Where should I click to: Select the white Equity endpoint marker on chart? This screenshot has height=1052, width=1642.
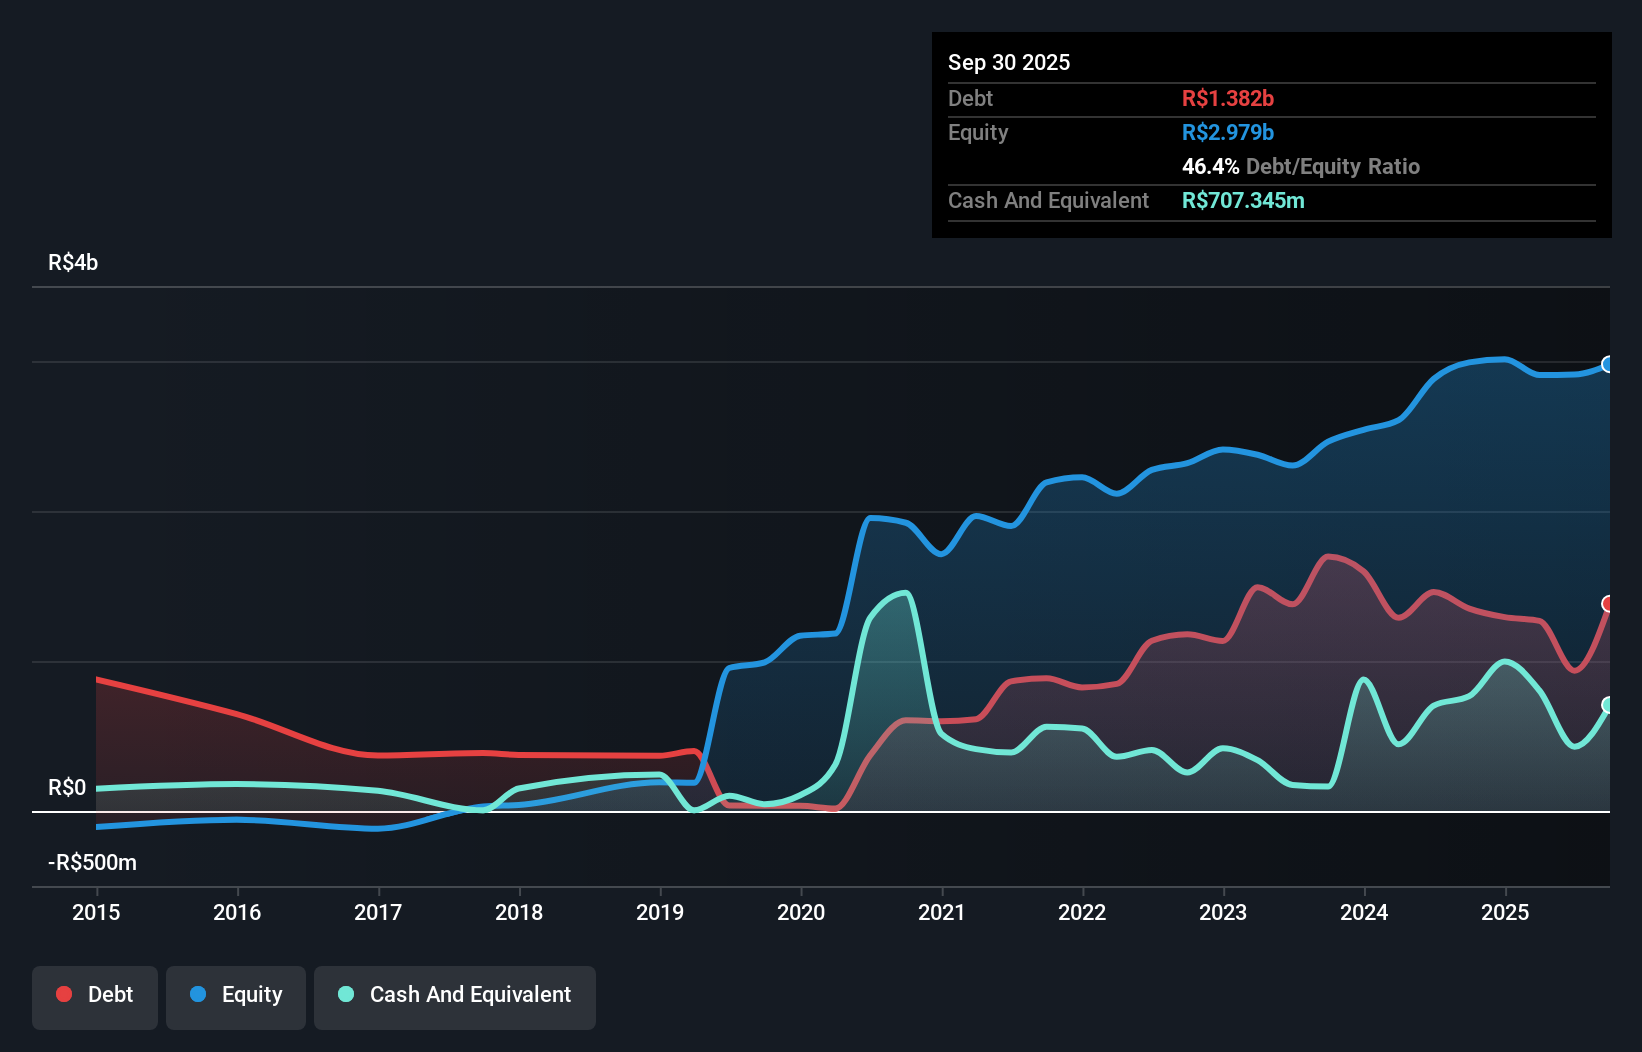tap(1607, 365)
